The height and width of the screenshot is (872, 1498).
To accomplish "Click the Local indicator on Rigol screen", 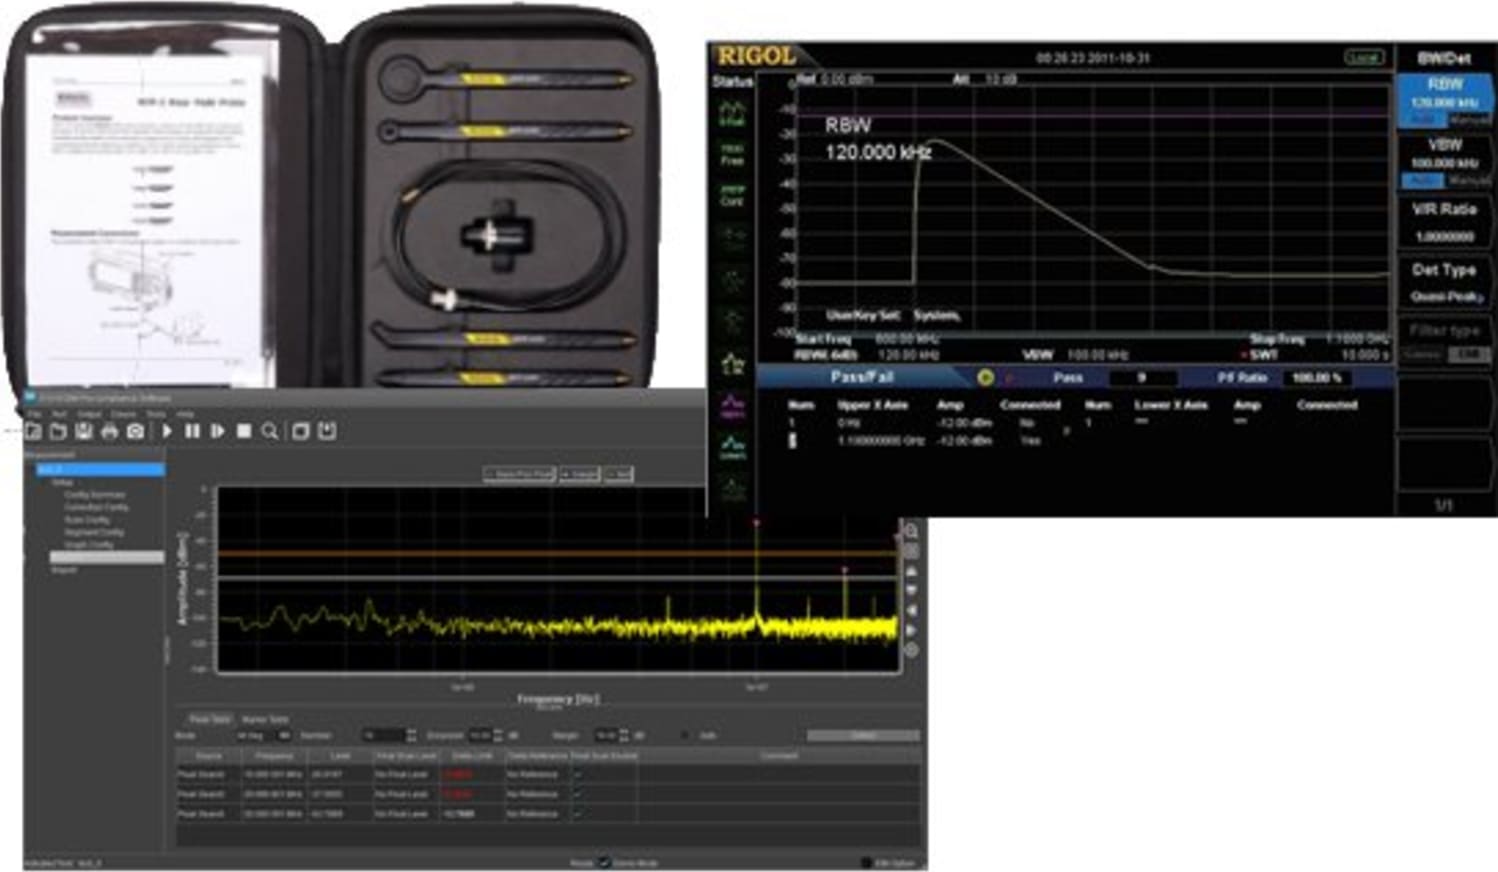I will pyautogui.click(x=1364, y=57).
